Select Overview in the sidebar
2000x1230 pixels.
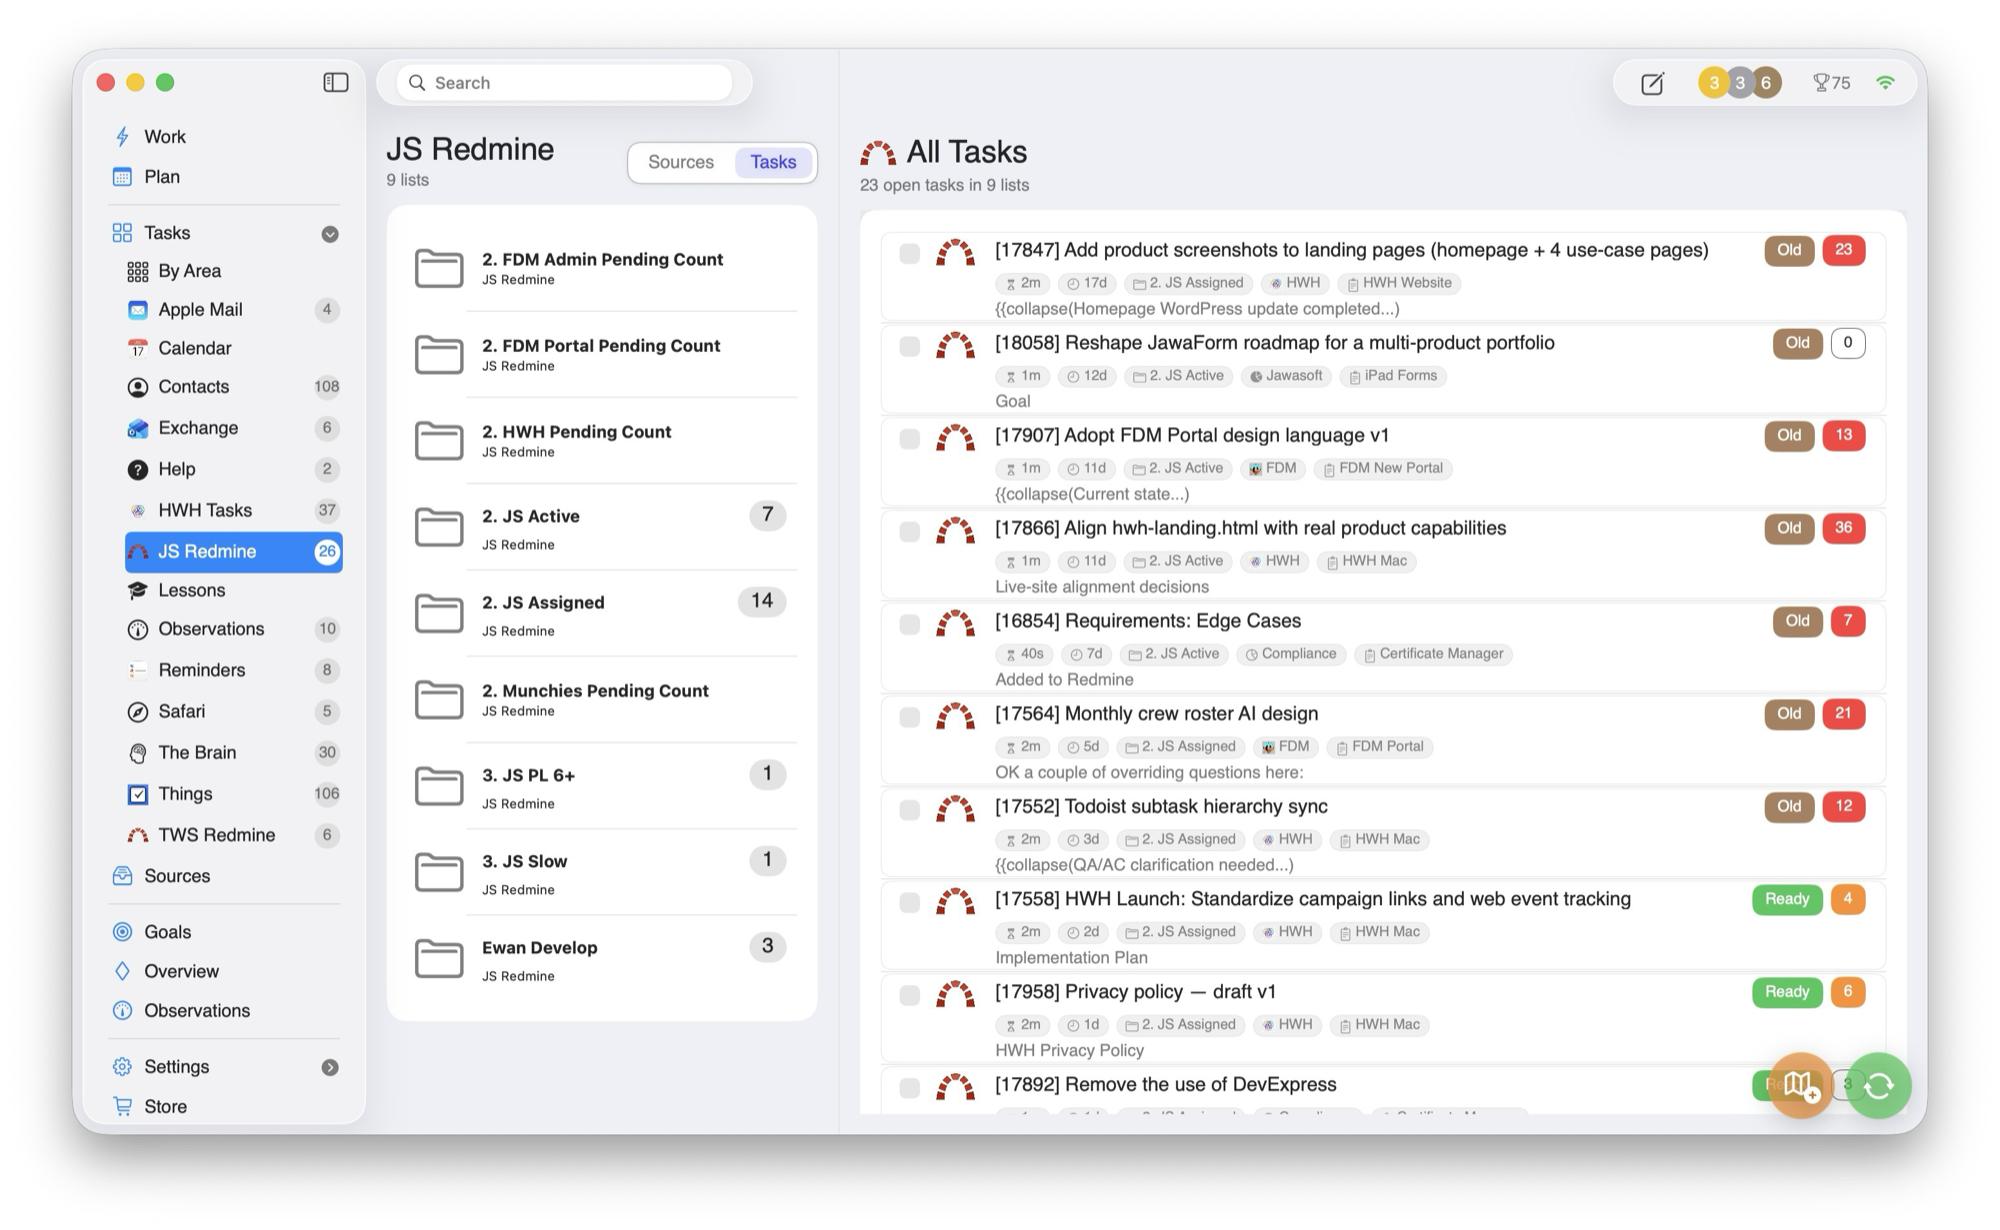[x=181, y=972]
